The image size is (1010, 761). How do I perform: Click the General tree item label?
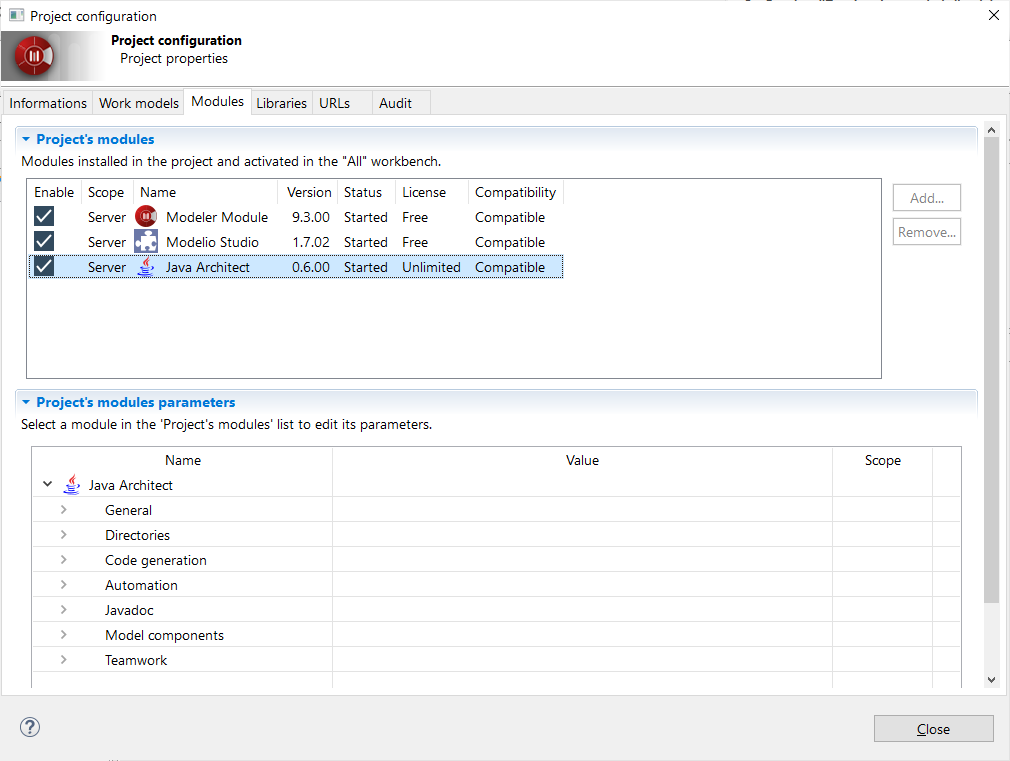point(128,510)
